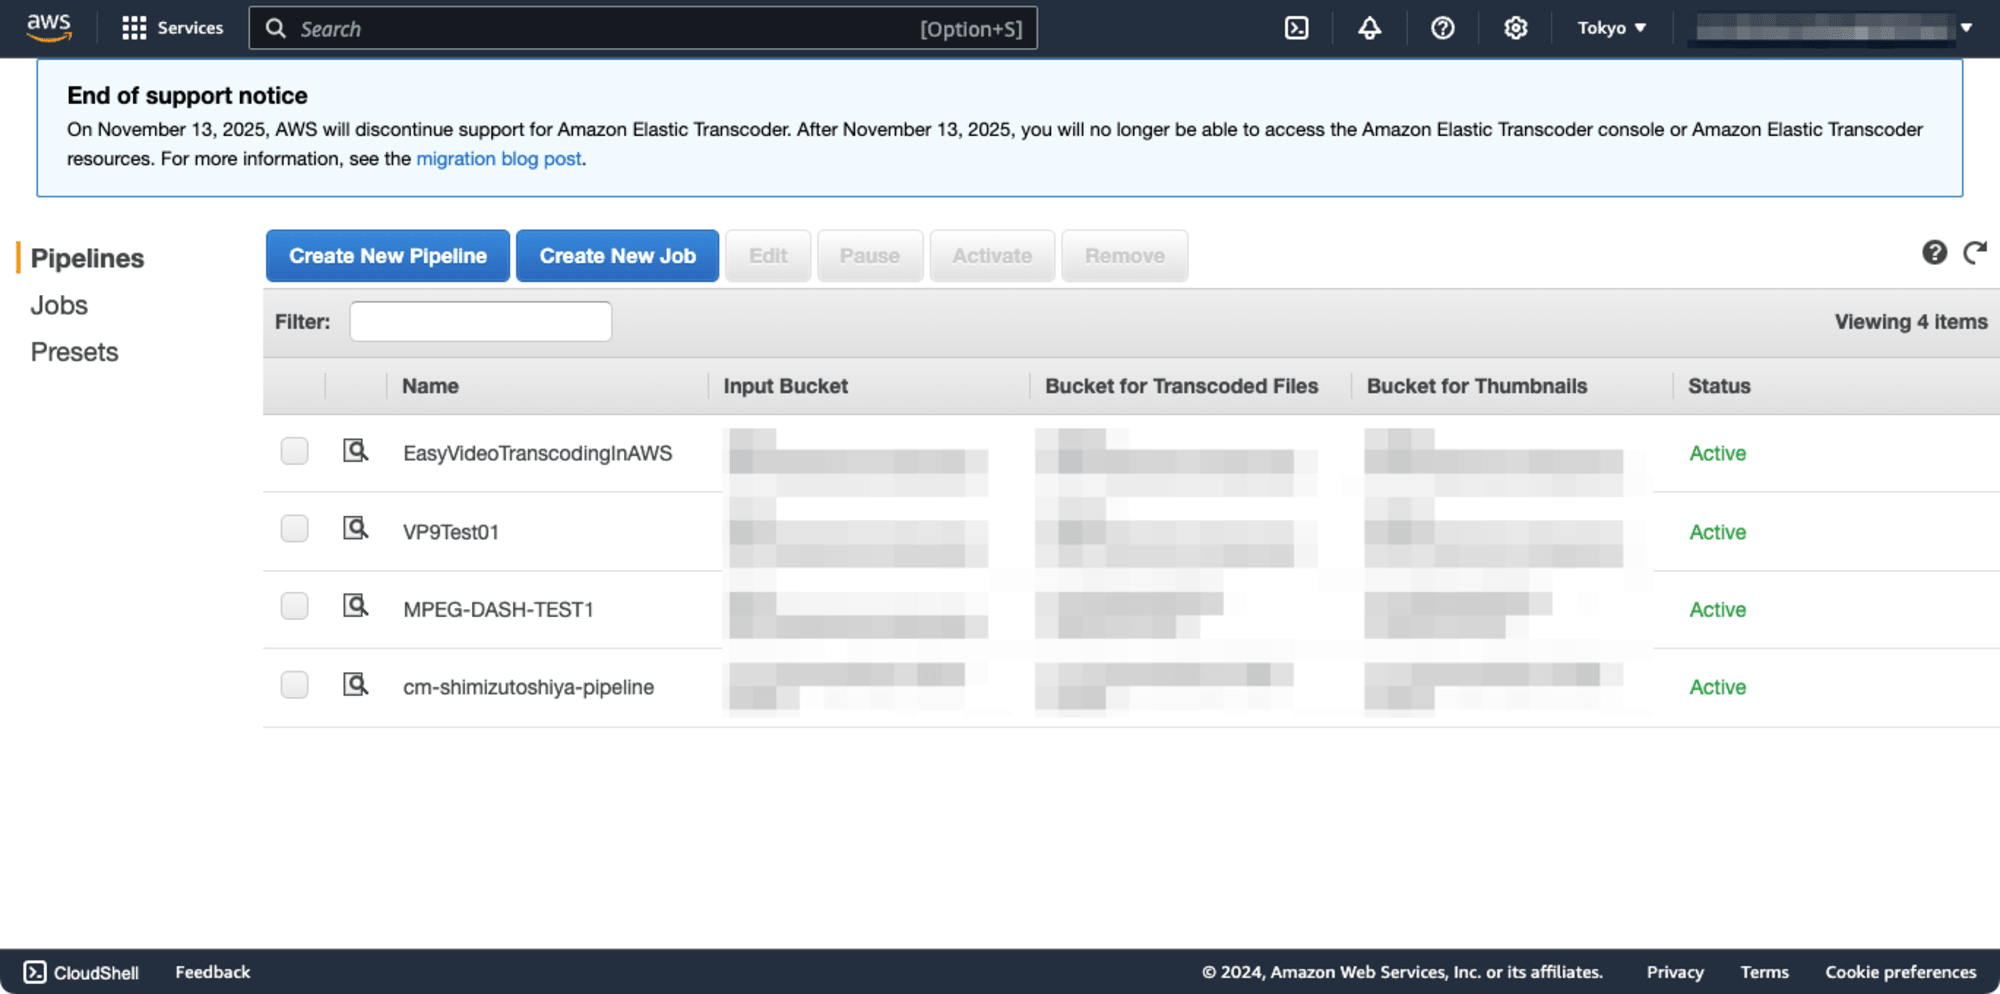The height and width of the screenshot is (994, 2000).
Task: Open the top navigation help icon
Action: (x=1442, y=28)
